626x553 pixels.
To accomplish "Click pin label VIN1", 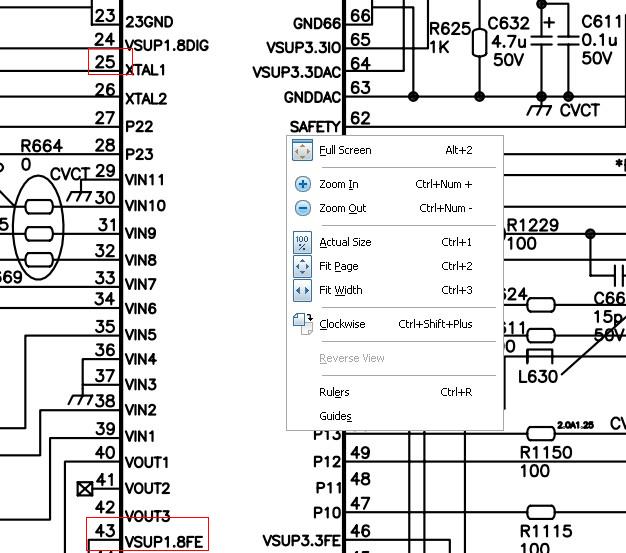I will point(140,436).
